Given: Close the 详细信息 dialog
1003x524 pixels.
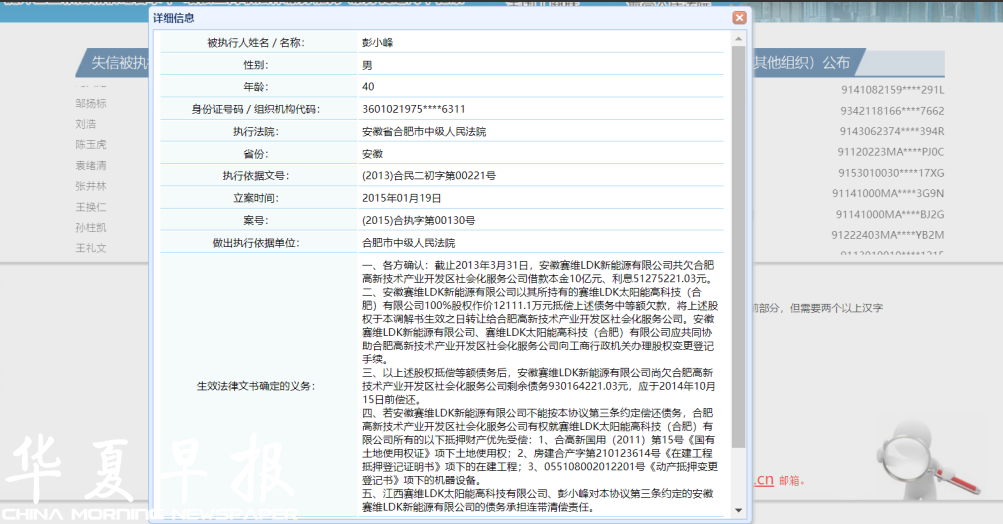Looking at the screenshot, I should click(x=739, y=18).
